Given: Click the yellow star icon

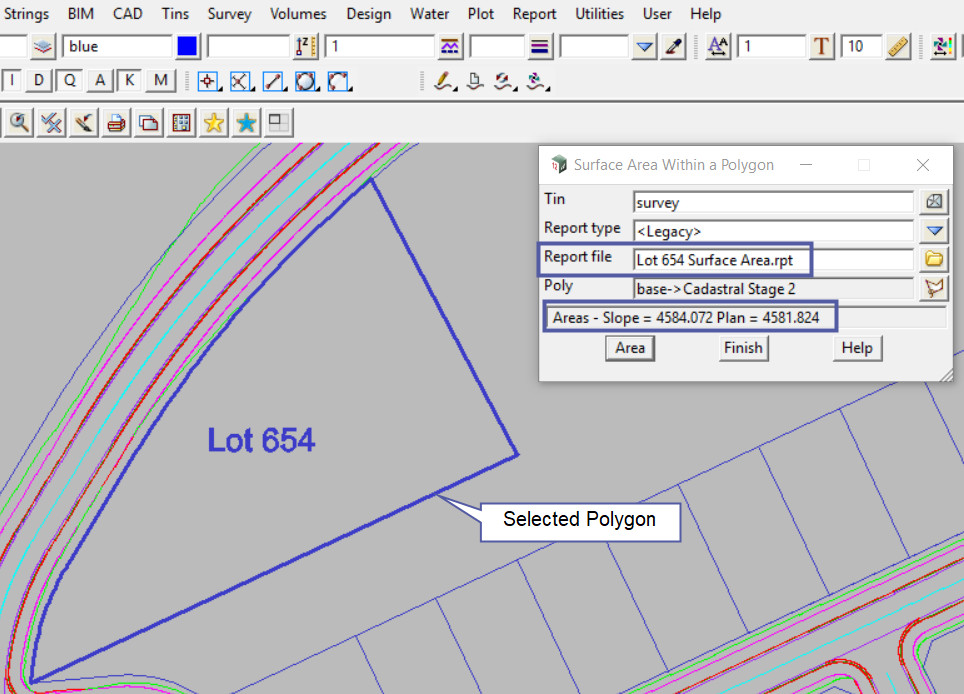Looking at the screenshot, I should pyautogui.click(x=213, y=123).
